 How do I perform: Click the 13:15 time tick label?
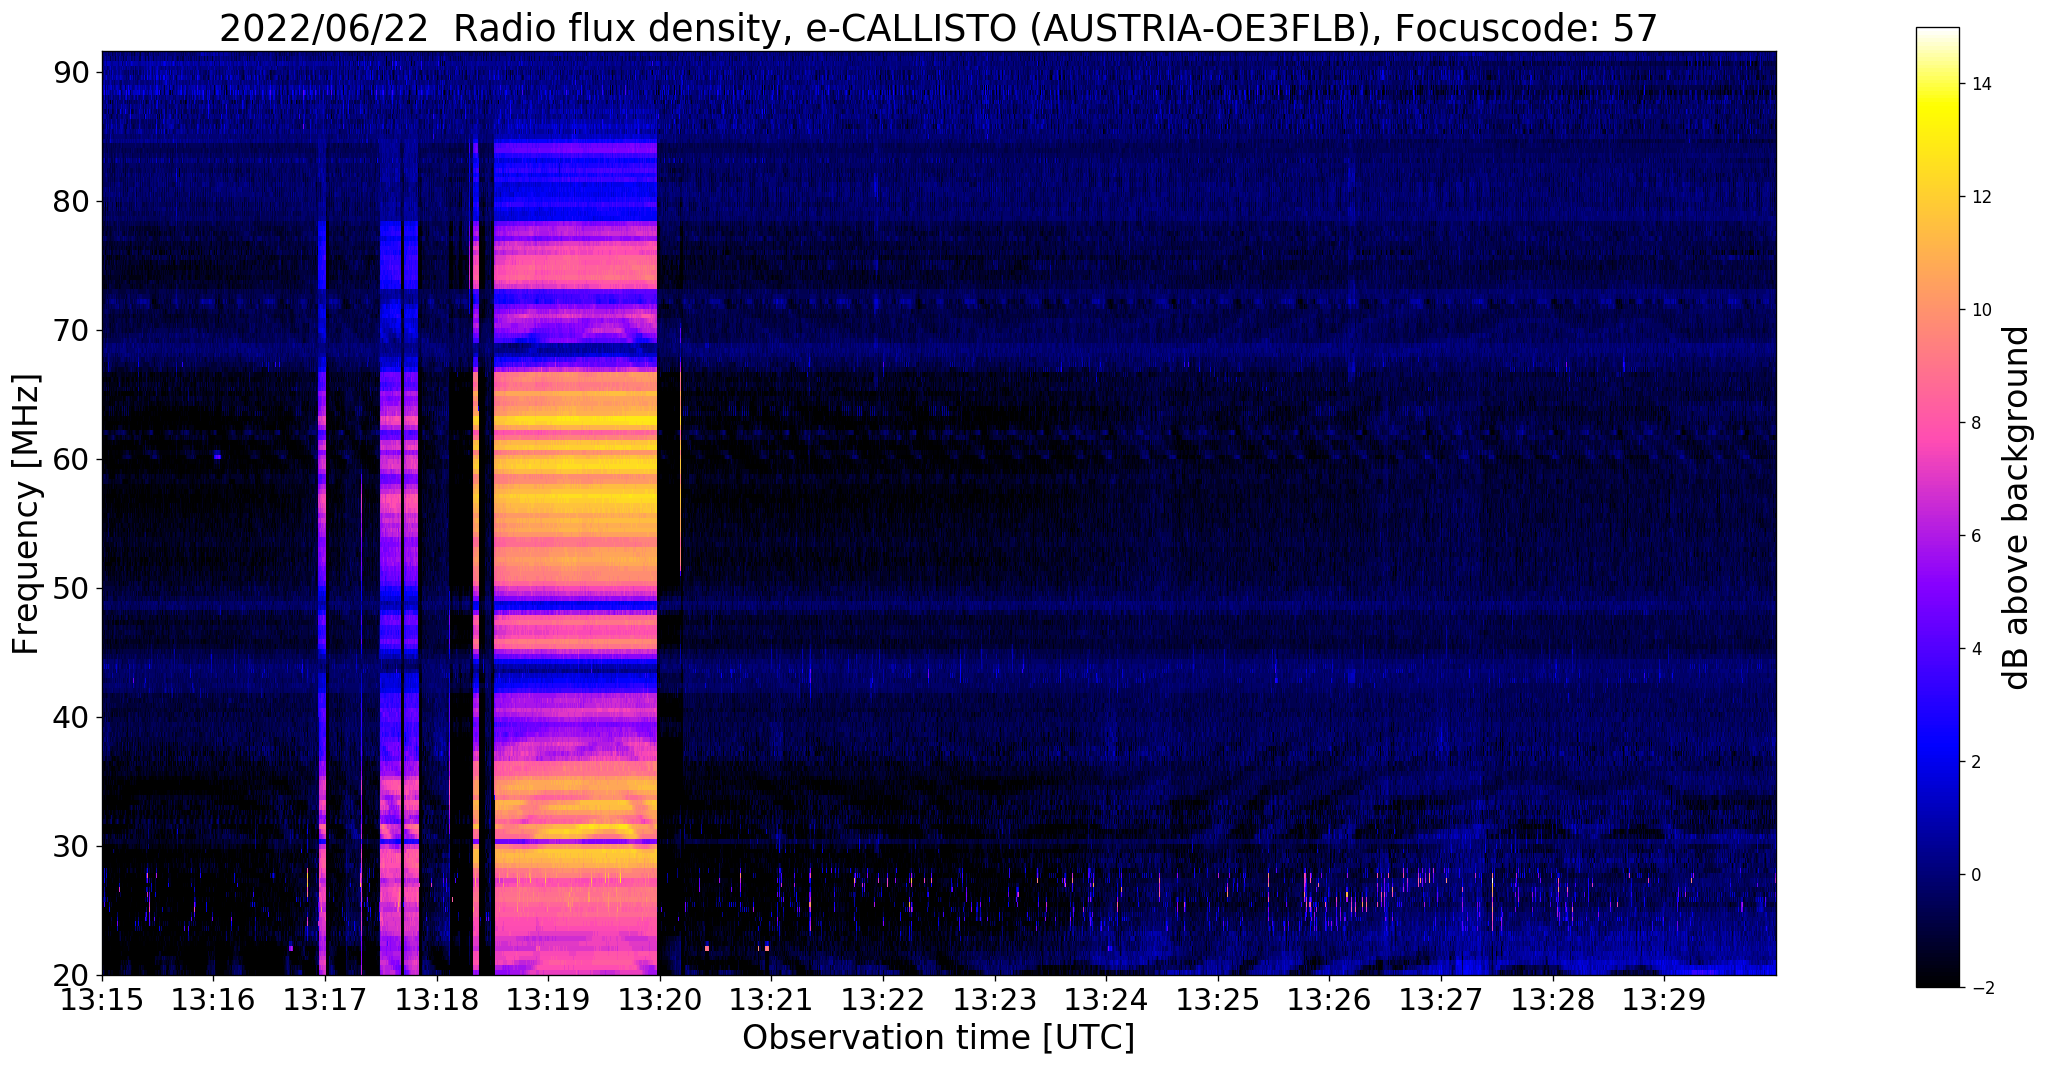point(101,1000)
